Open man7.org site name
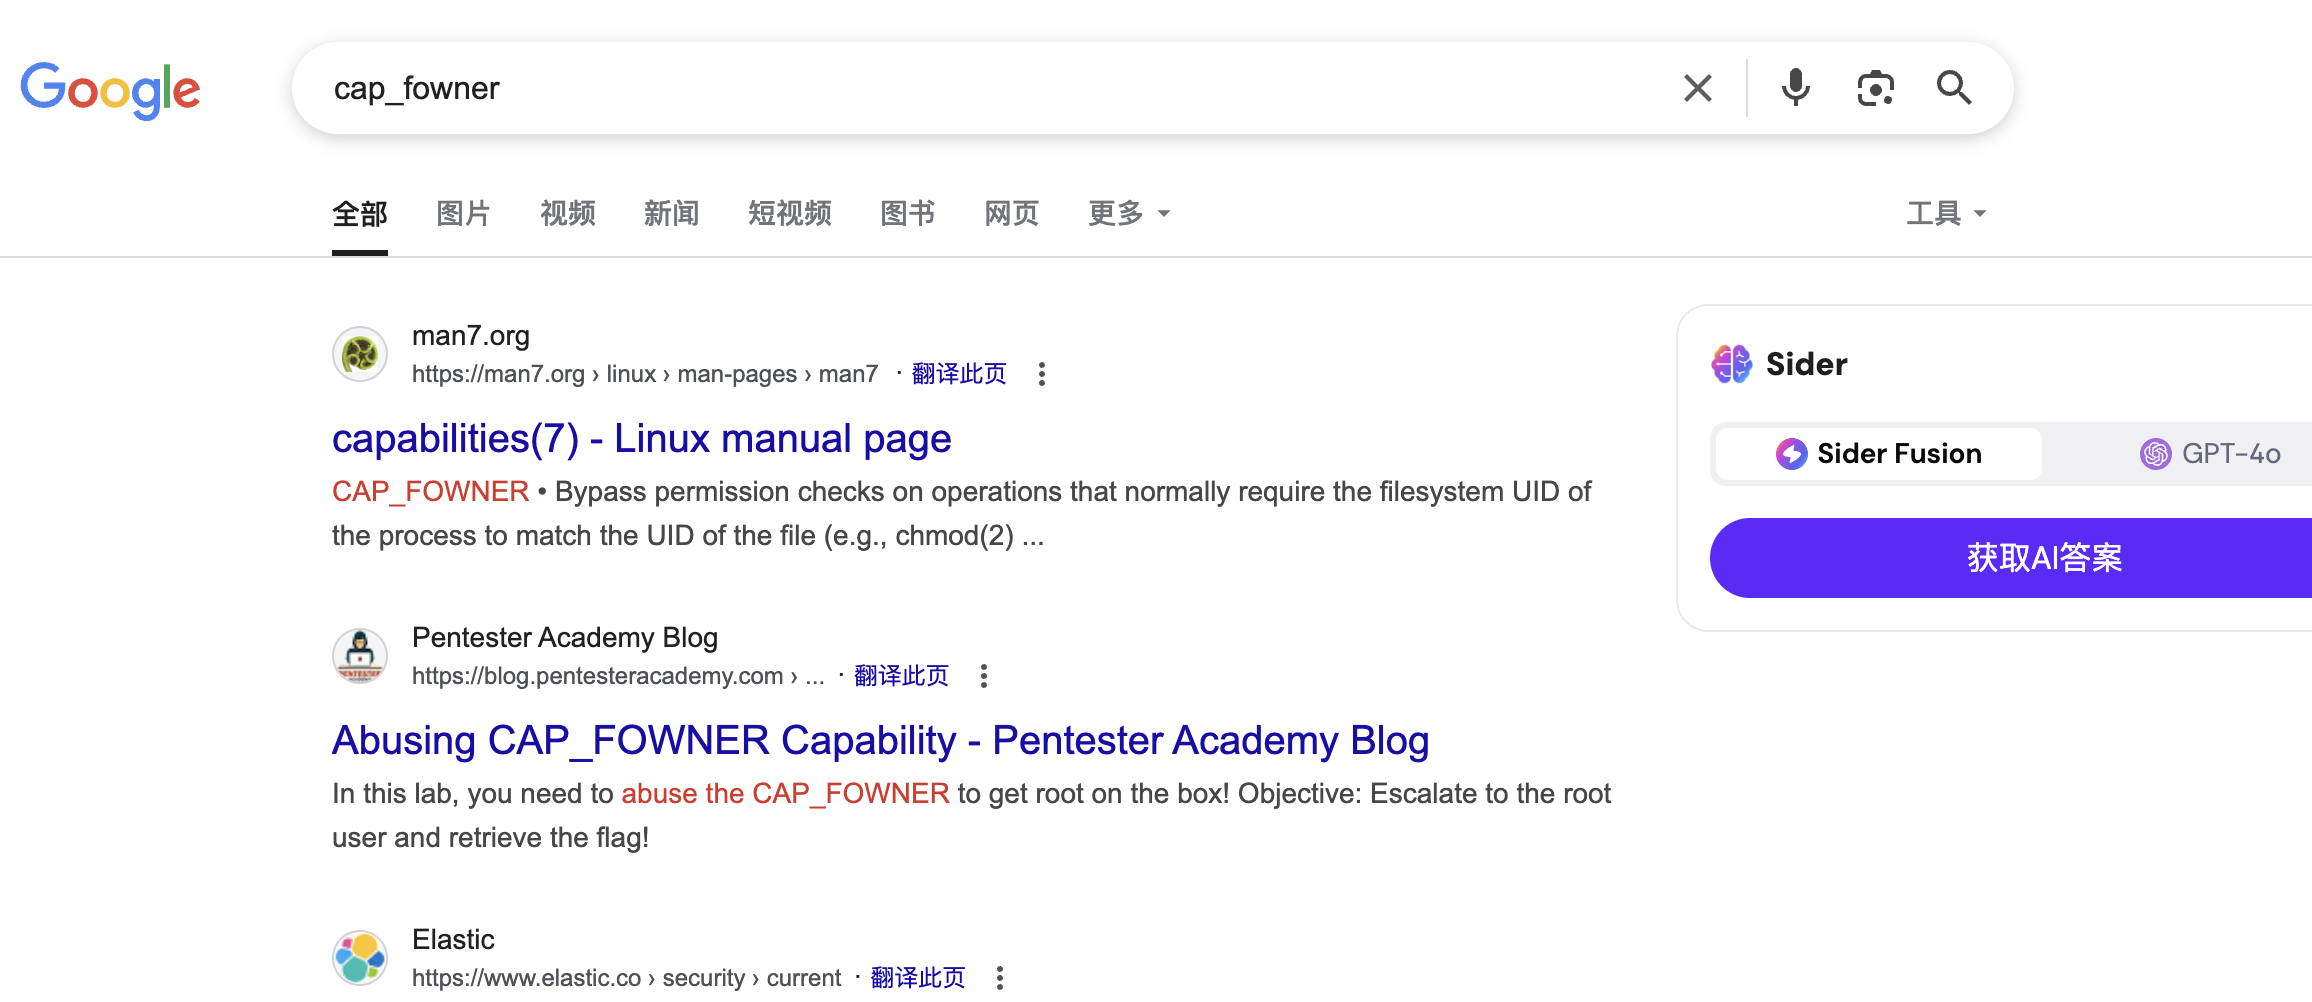This screenshot has height=1002, width=2312. point(471,336)
